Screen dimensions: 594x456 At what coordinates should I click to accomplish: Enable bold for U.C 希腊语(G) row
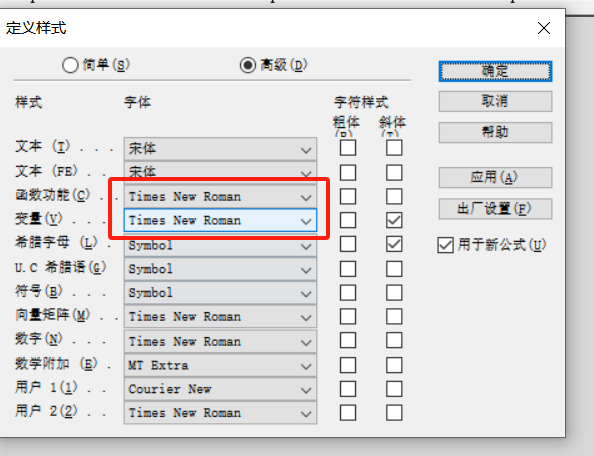[x=348, y=269]
